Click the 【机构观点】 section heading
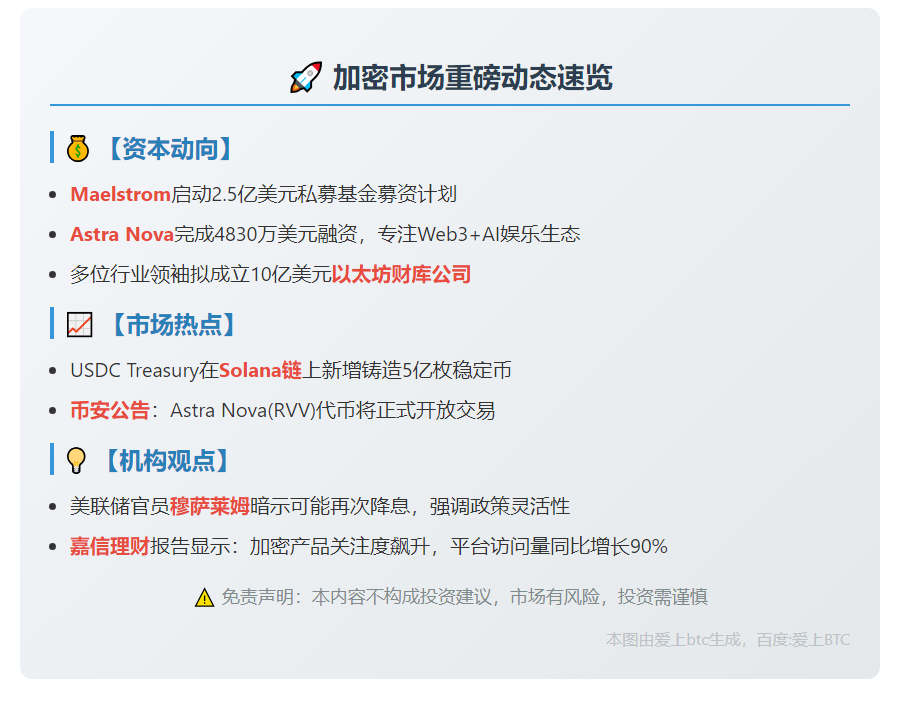Screen dimensions: 900x710 [167, 461]
